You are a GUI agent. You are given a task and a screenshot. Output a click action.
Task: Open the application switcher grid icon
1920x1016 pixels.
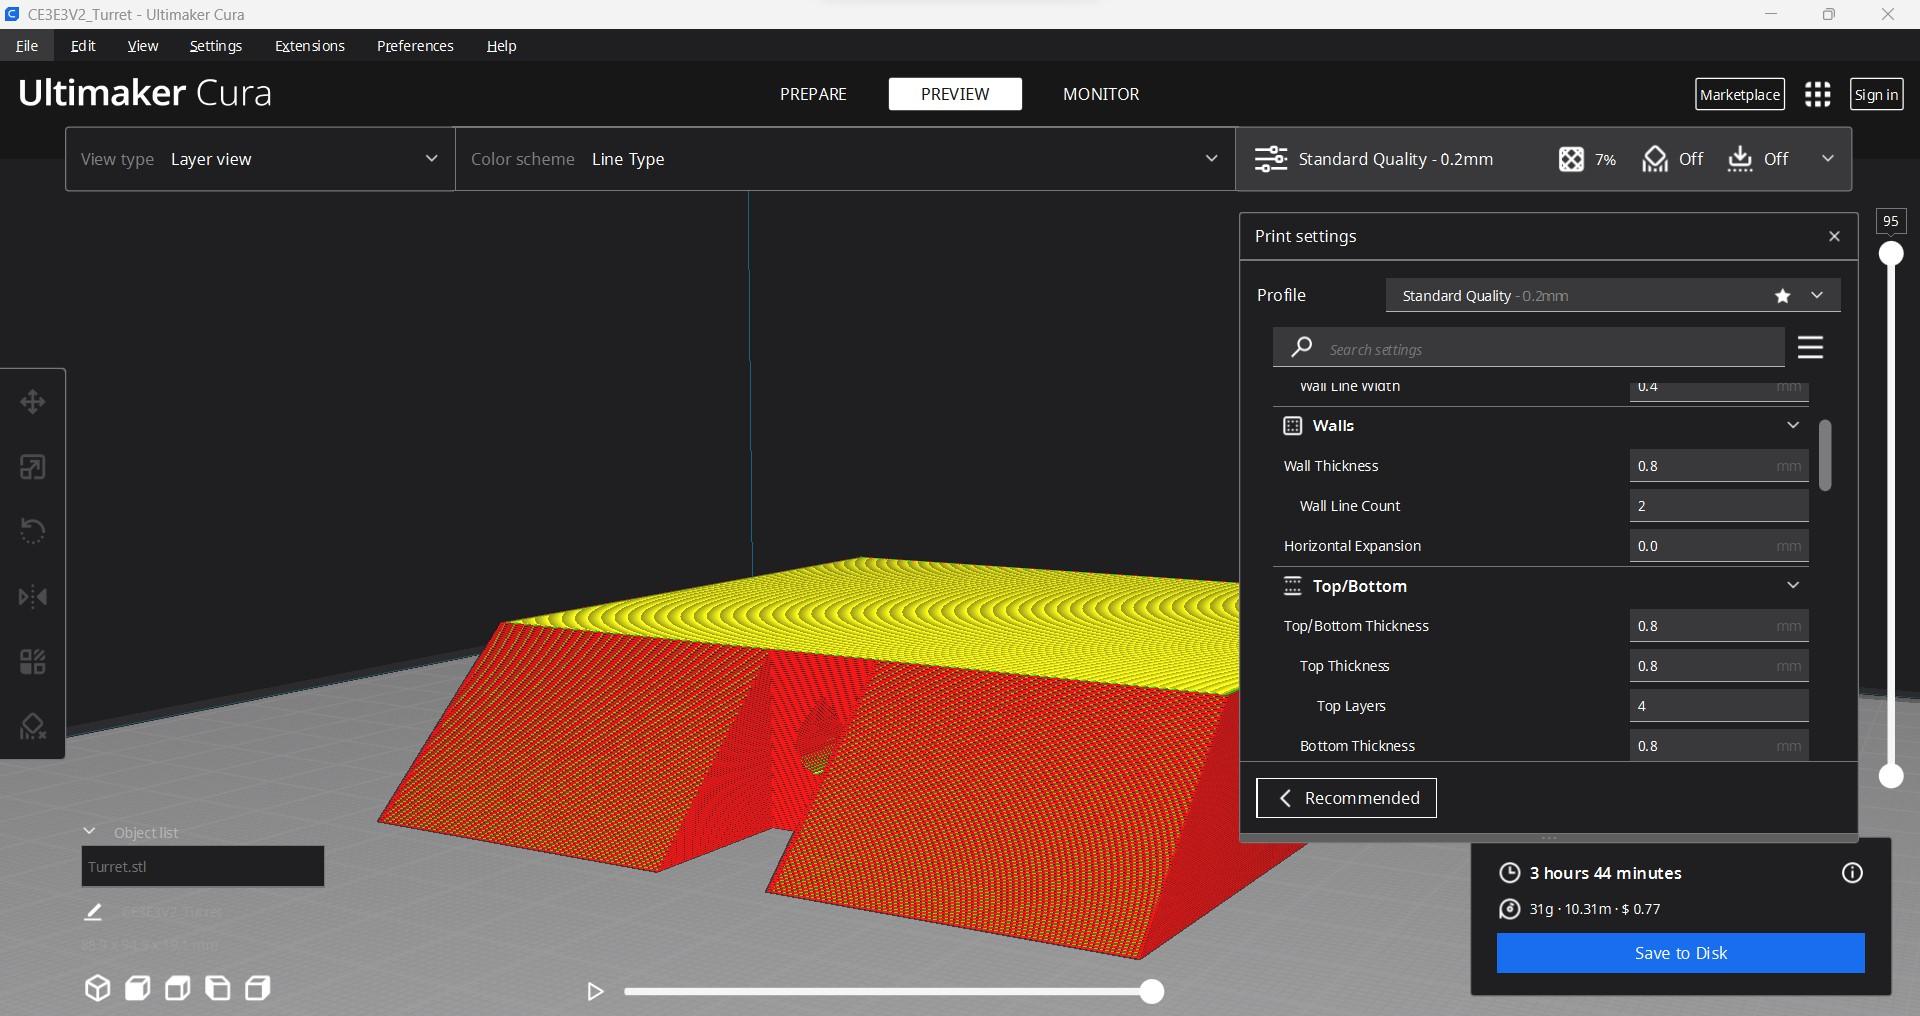pyautogui.click(x=1817, y=94)
